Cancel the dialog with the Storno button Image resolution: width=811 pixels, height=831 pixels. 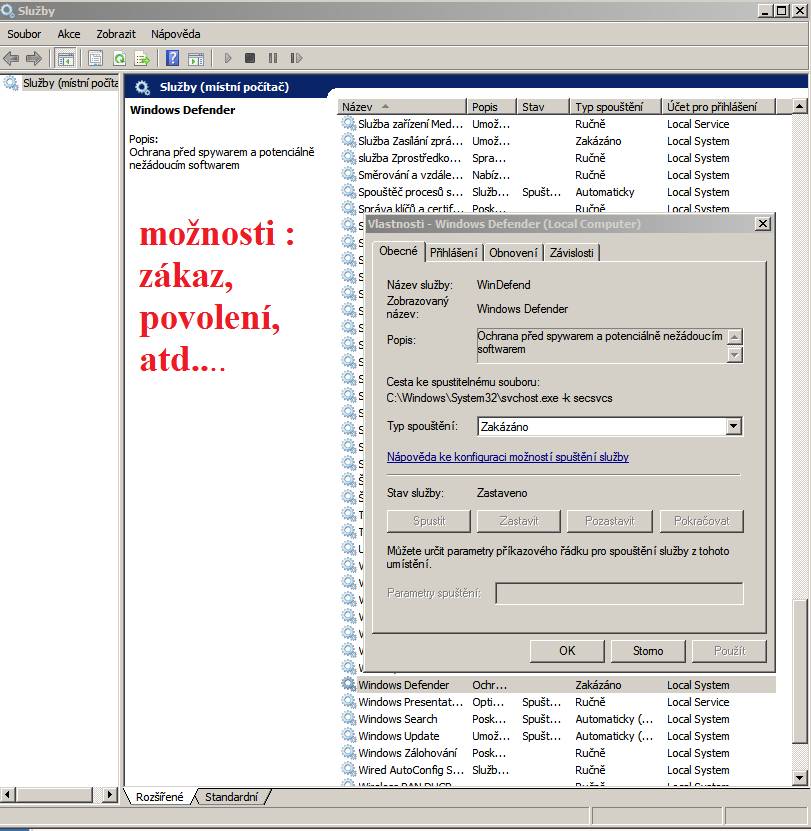[648, 651]
